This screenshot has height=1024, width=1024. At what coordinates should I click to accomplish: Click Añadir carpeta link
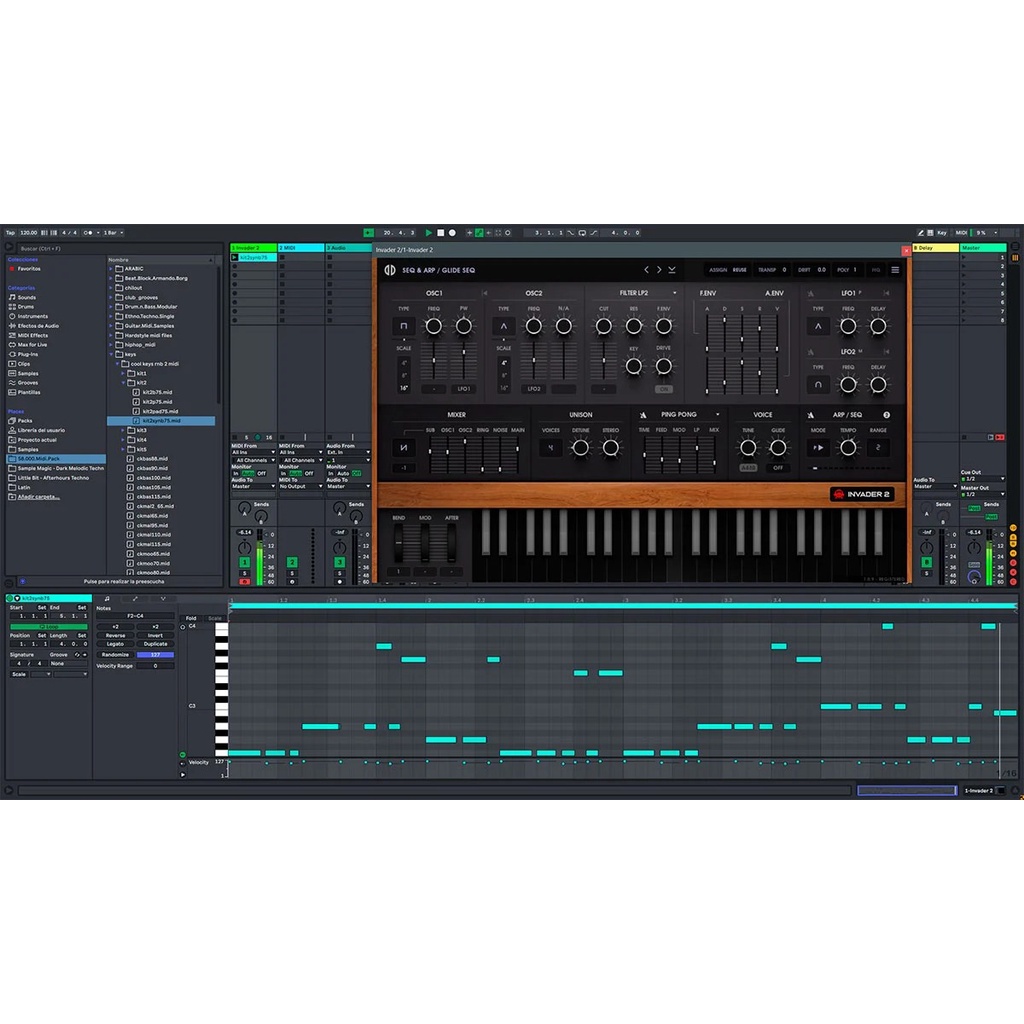[x=39, y=496]
